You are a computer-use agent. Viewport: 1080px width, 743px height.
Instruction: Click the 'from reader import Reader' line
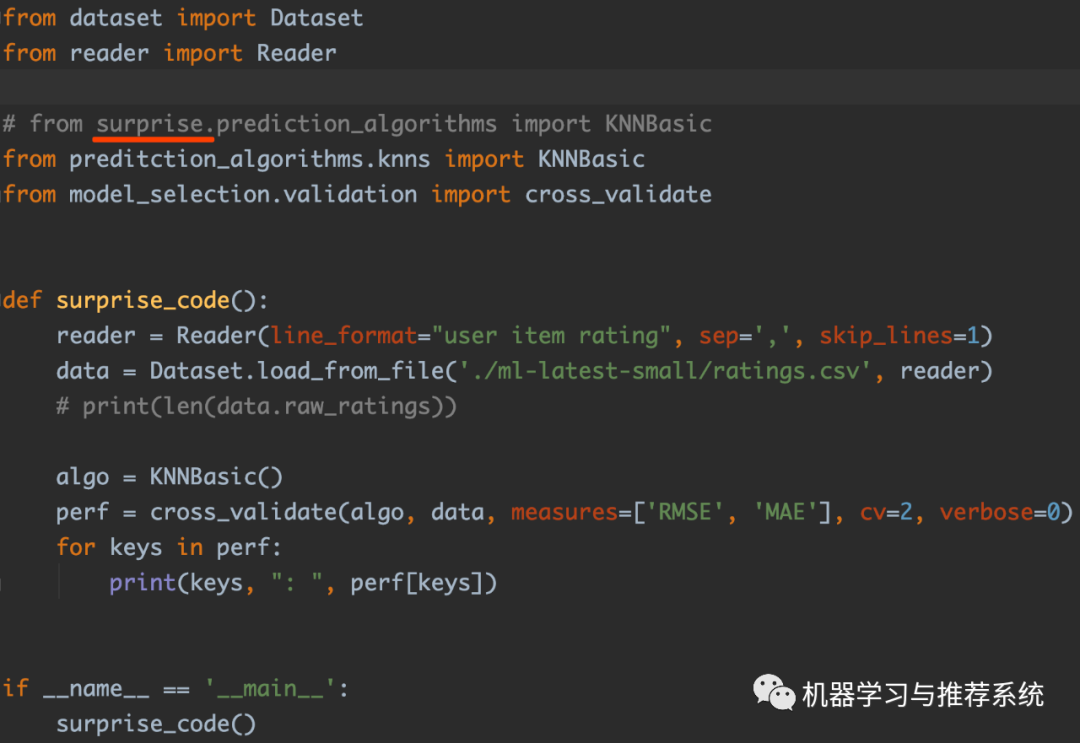click(x=169, y=53)
